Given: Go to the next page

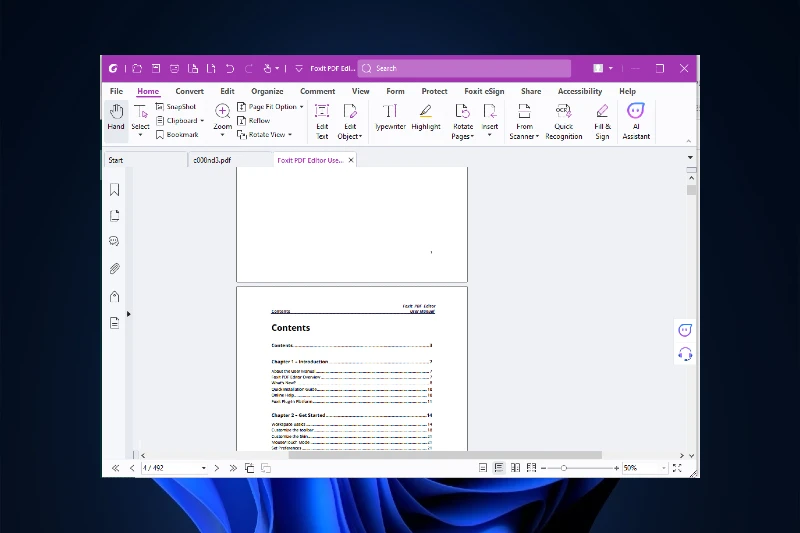Looking at the screenshot, I should click(x=217, y=468).
